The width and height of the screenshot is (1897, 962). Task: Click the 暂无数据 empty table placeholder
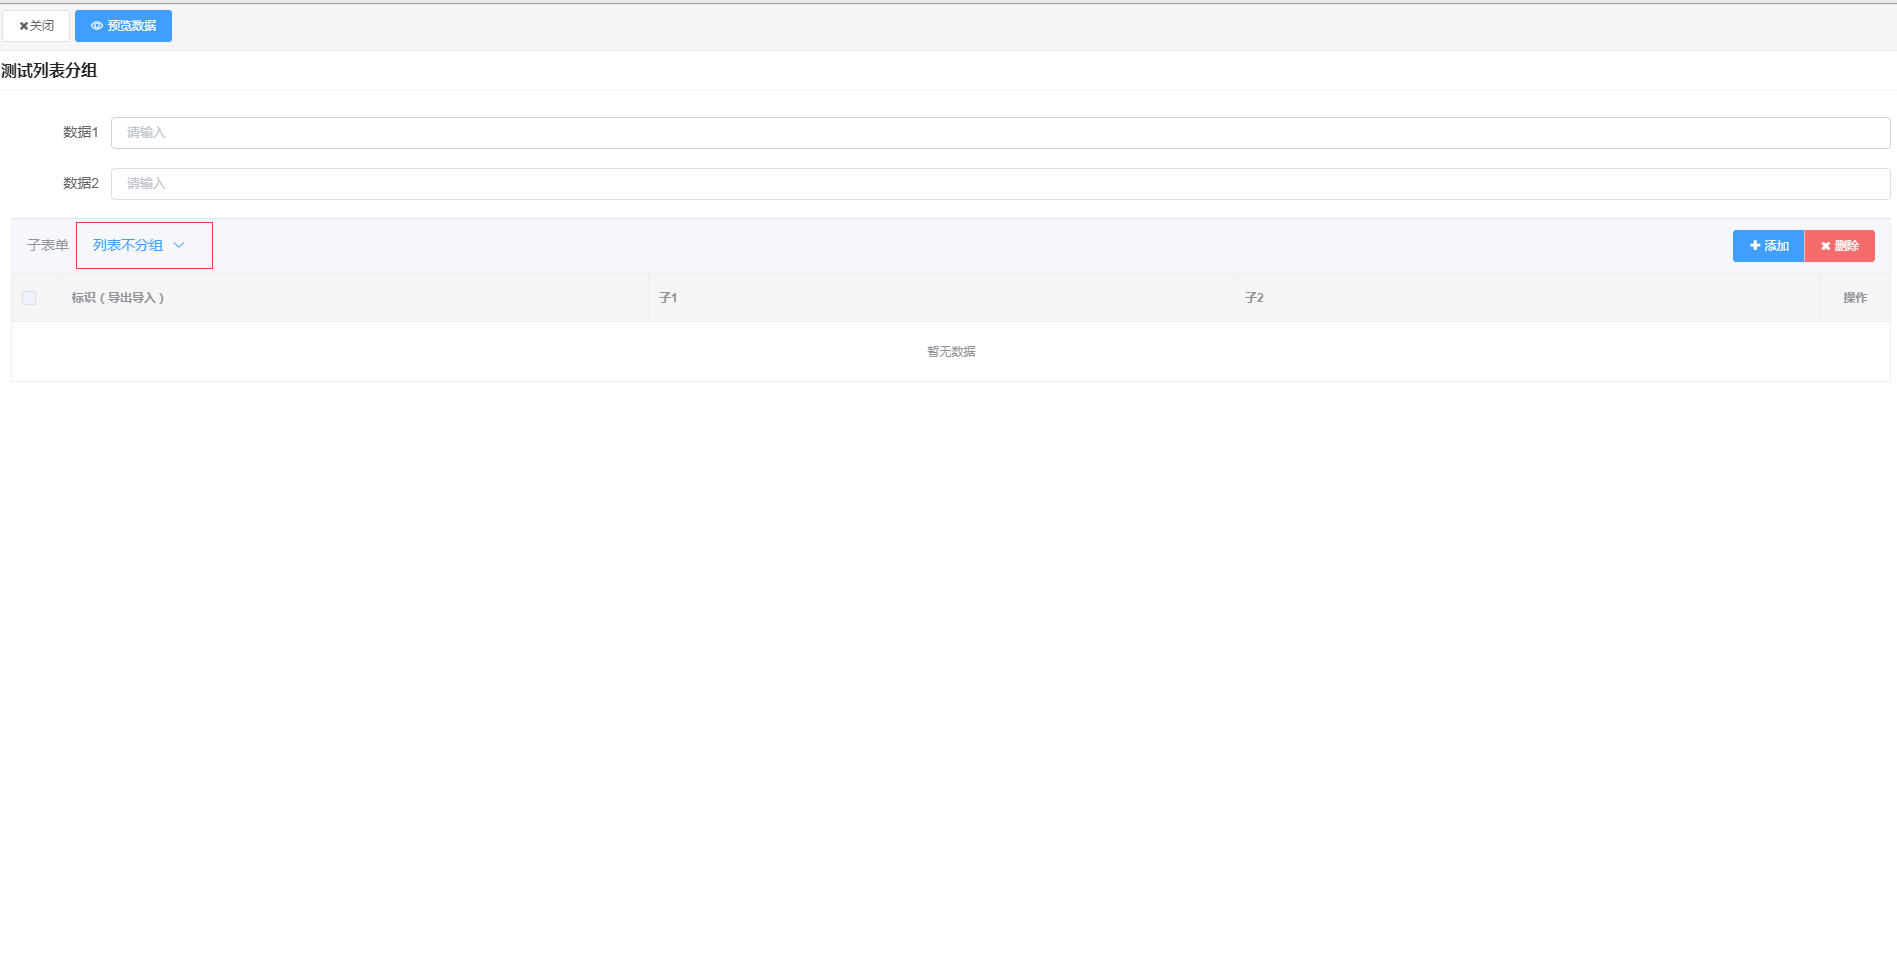tap(951, 352)
